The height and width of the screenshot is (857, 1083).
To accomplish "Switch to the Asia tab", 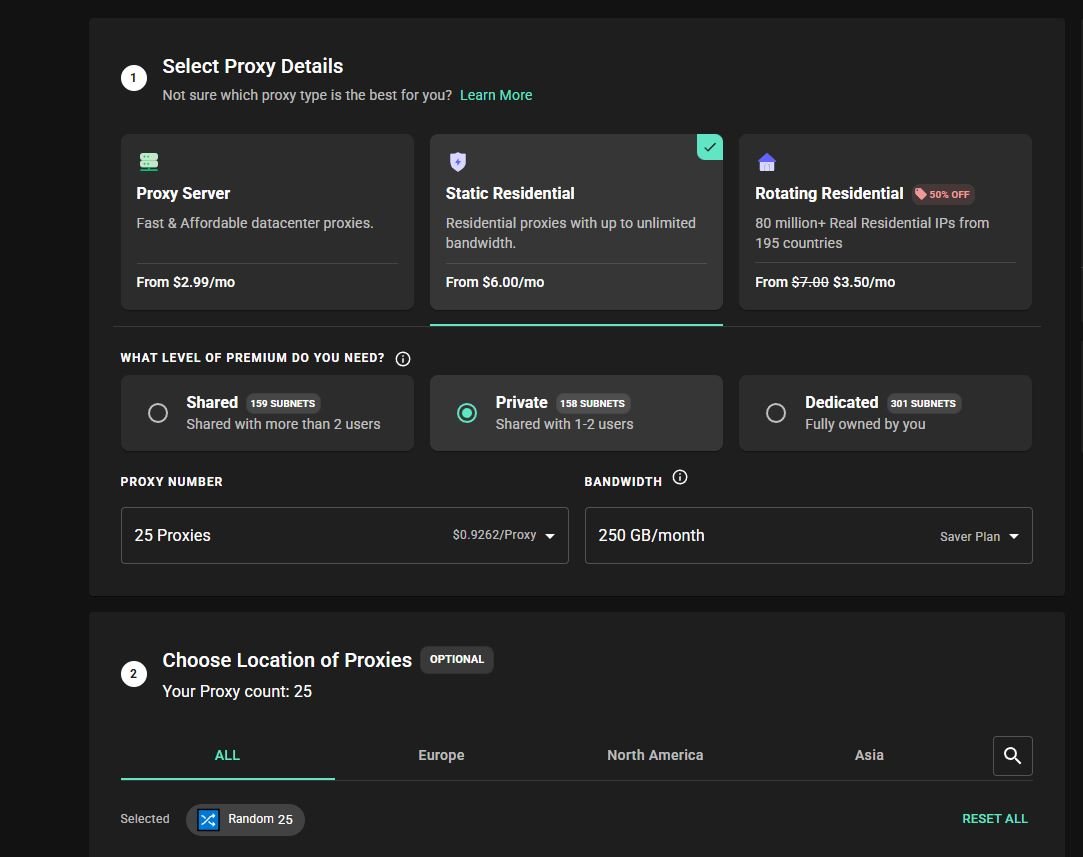I will (869, 755).
